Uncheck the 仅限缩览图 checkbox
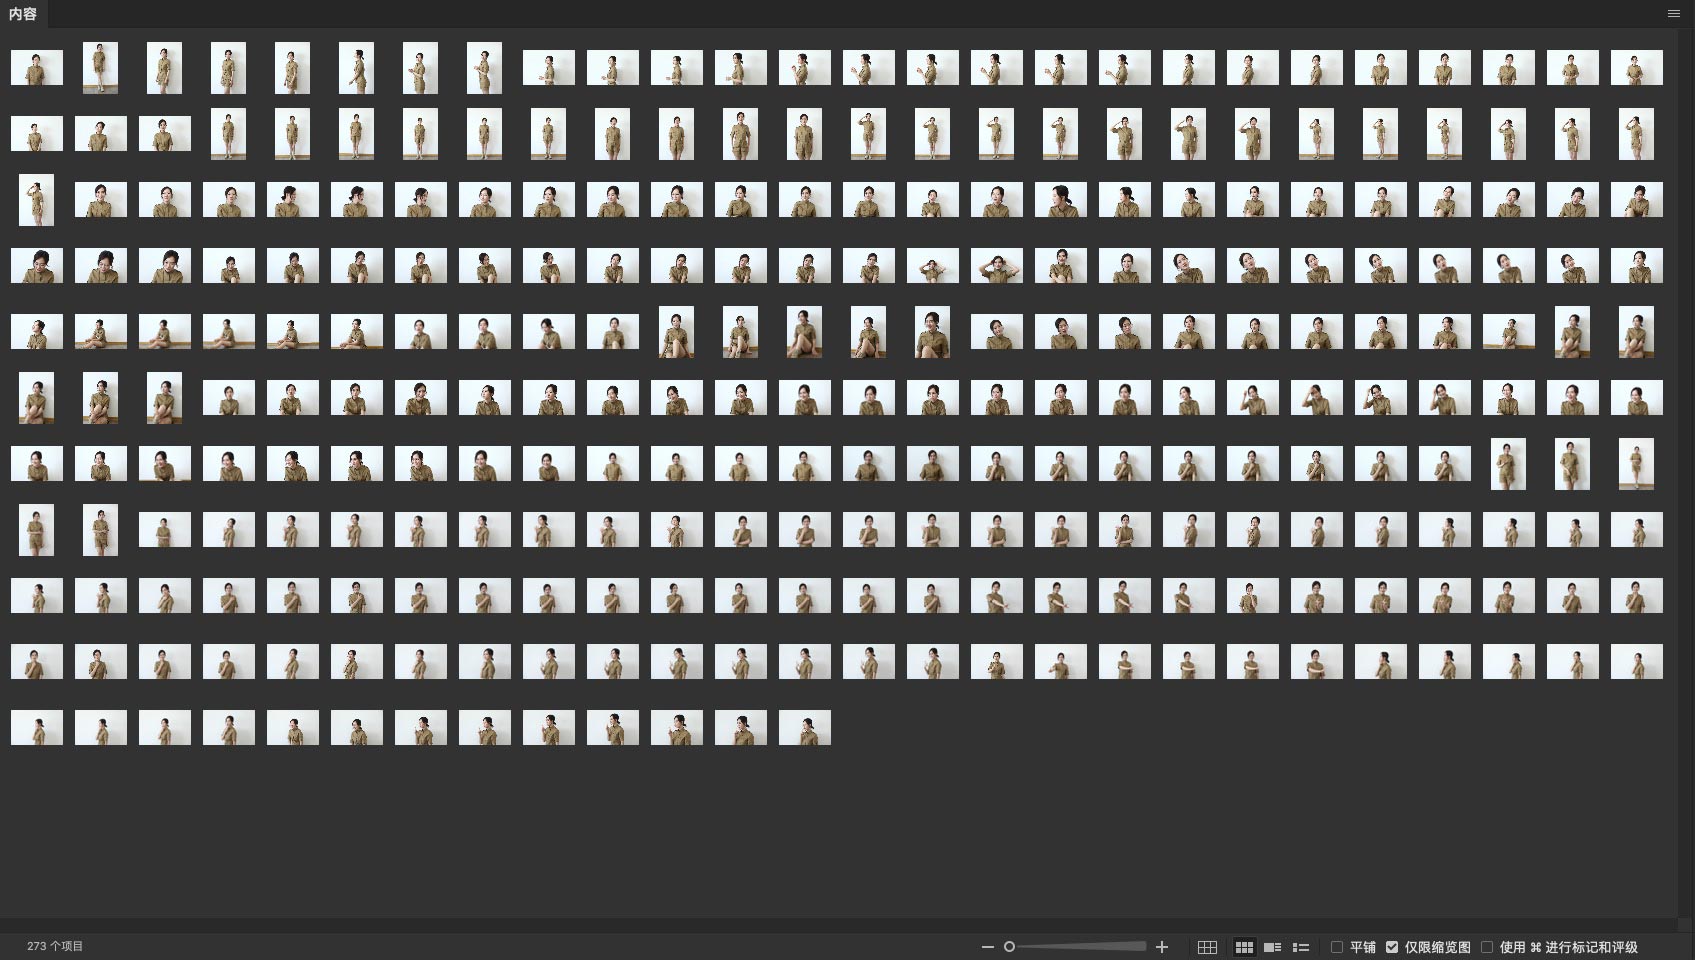This screenshot has width=1695, height=960. pos(1392,947)
